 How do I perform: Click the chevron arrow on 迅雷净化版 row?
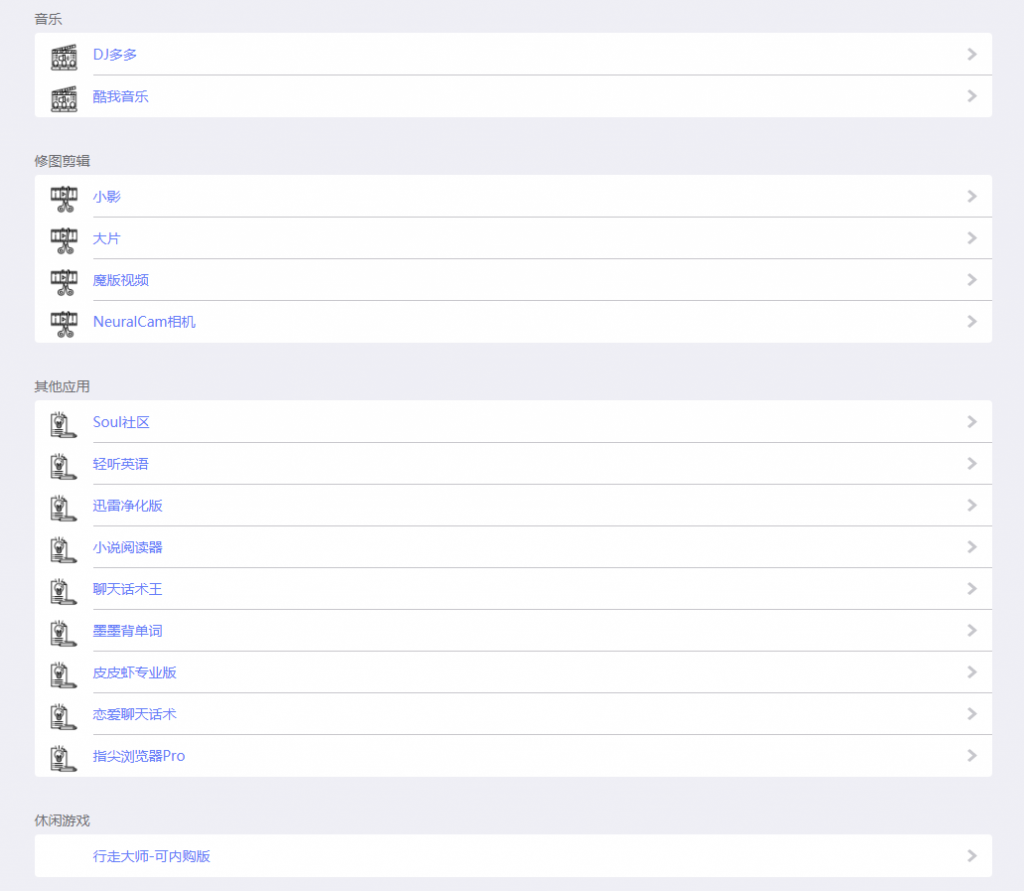point(972,506)
